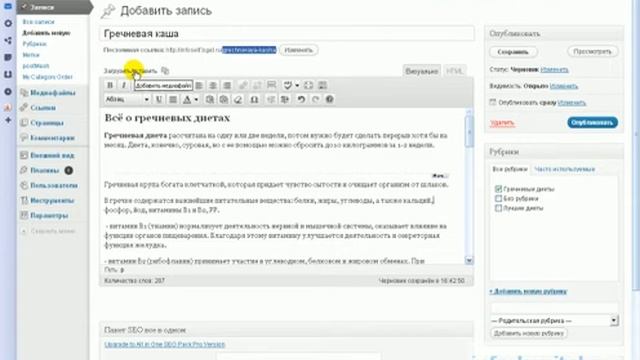Screen dimensions: 640x360
Task: Toggle italic formatting in editor toolbar
Action: tap(124, 85)
